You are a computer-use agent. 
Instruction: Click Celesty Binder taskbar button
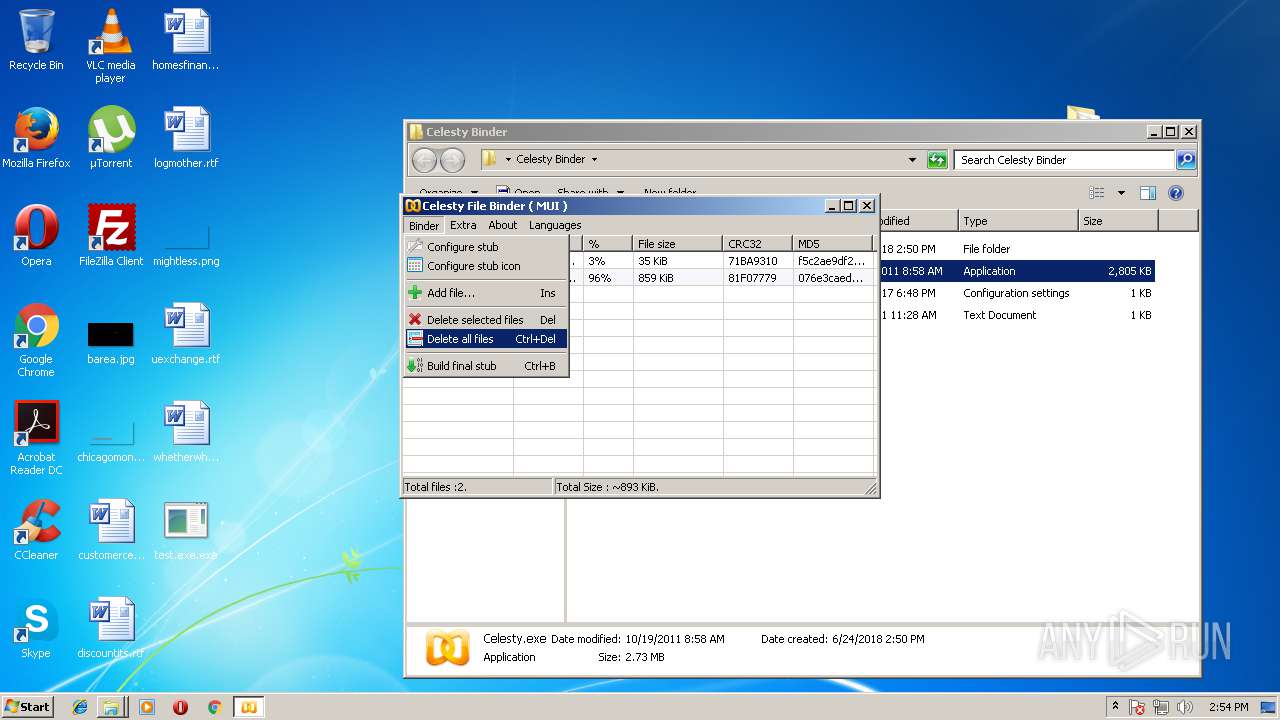249,707
